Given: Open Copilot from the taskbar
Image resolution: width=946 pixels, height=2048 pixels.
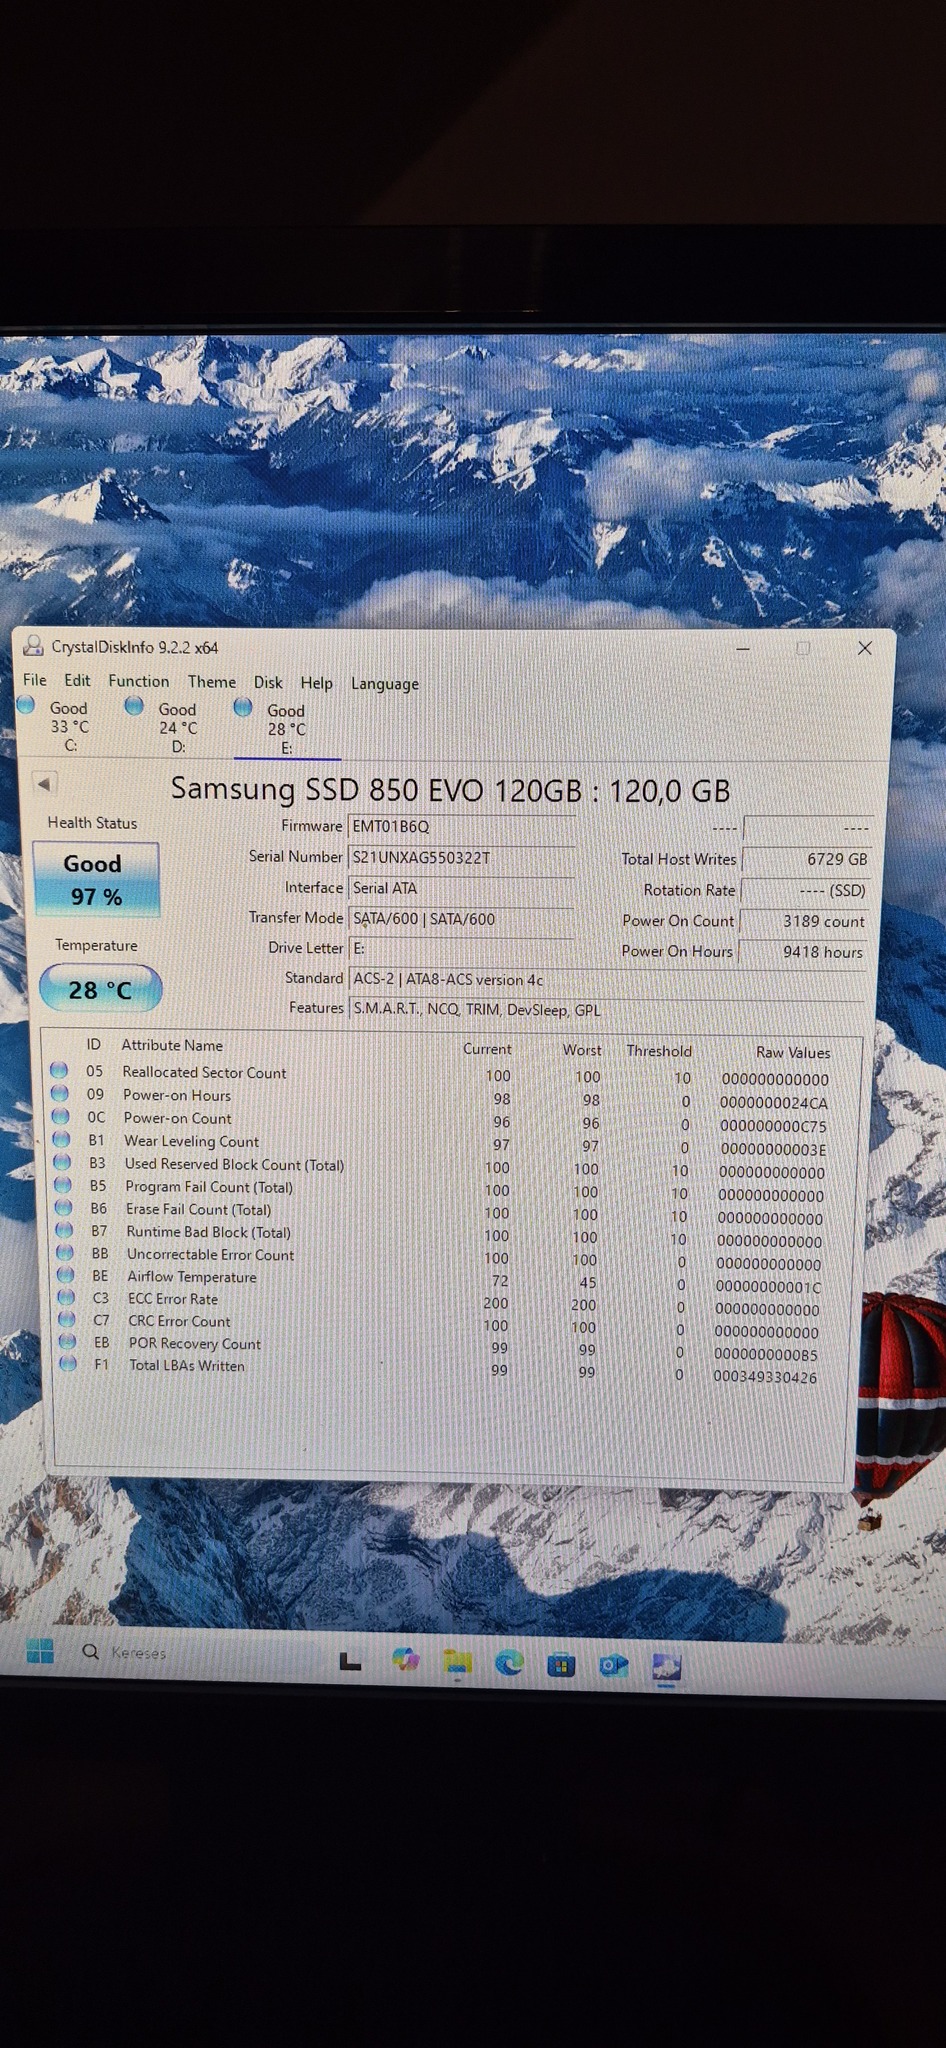Looking at the screenshot, I should [405, 1660].
